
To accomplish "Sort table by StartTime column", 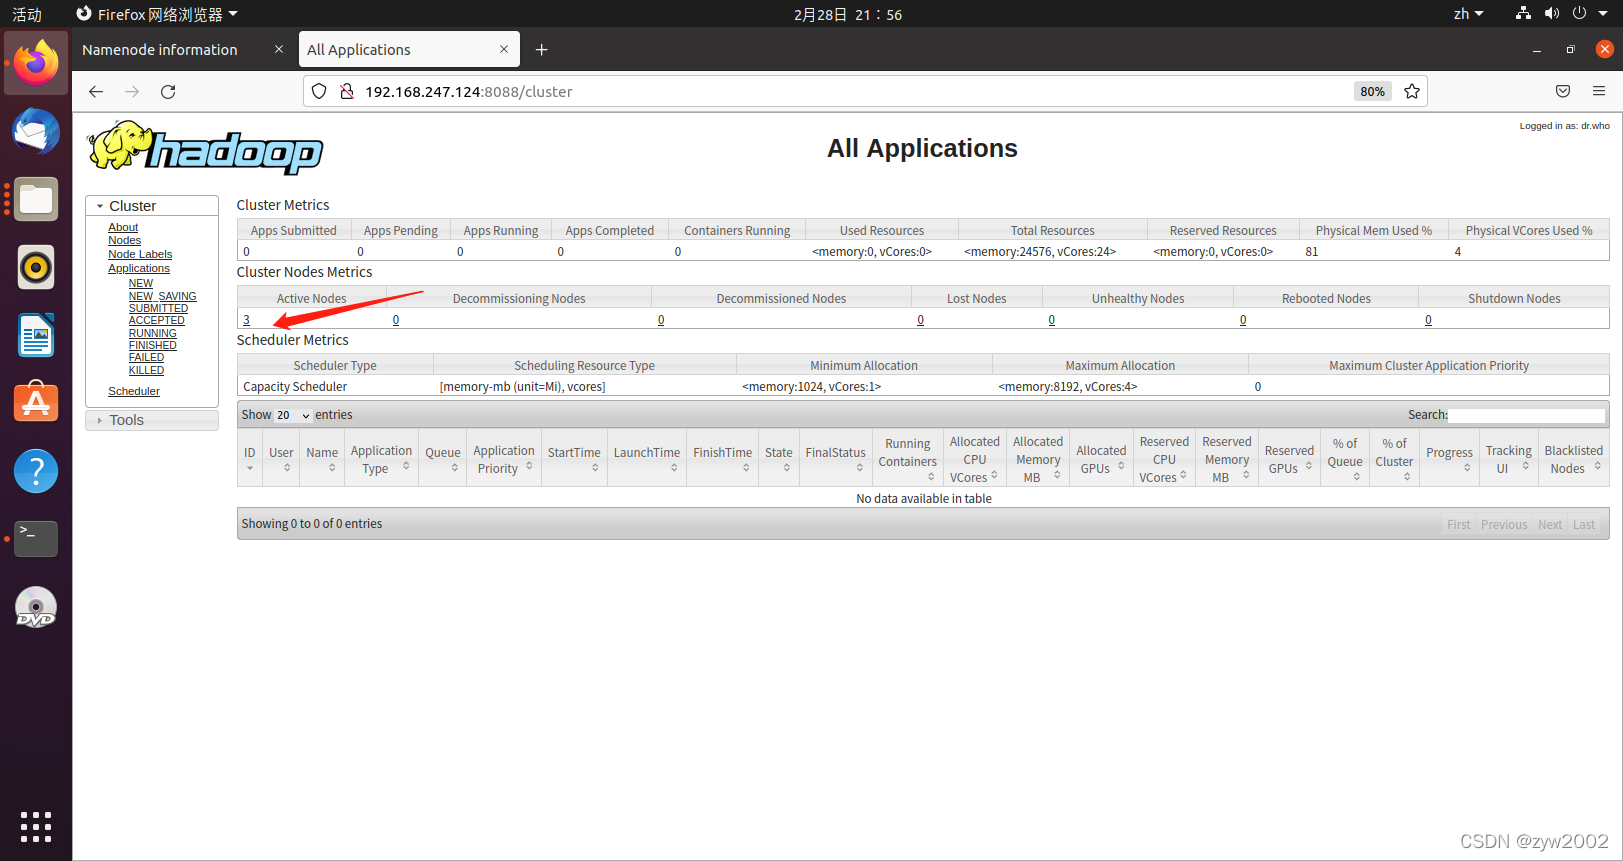I will [574, 459].
